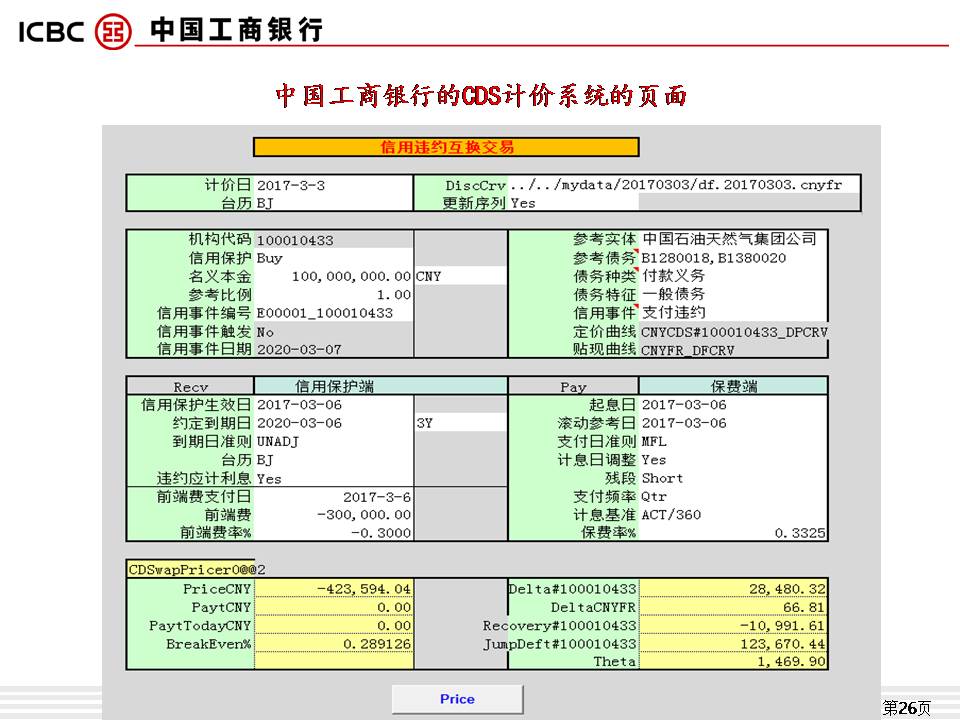Click the 信用保护端 header tab
The width and height of the screenshot is (960, 720).
pyautogui.click(x=333, y=386)
